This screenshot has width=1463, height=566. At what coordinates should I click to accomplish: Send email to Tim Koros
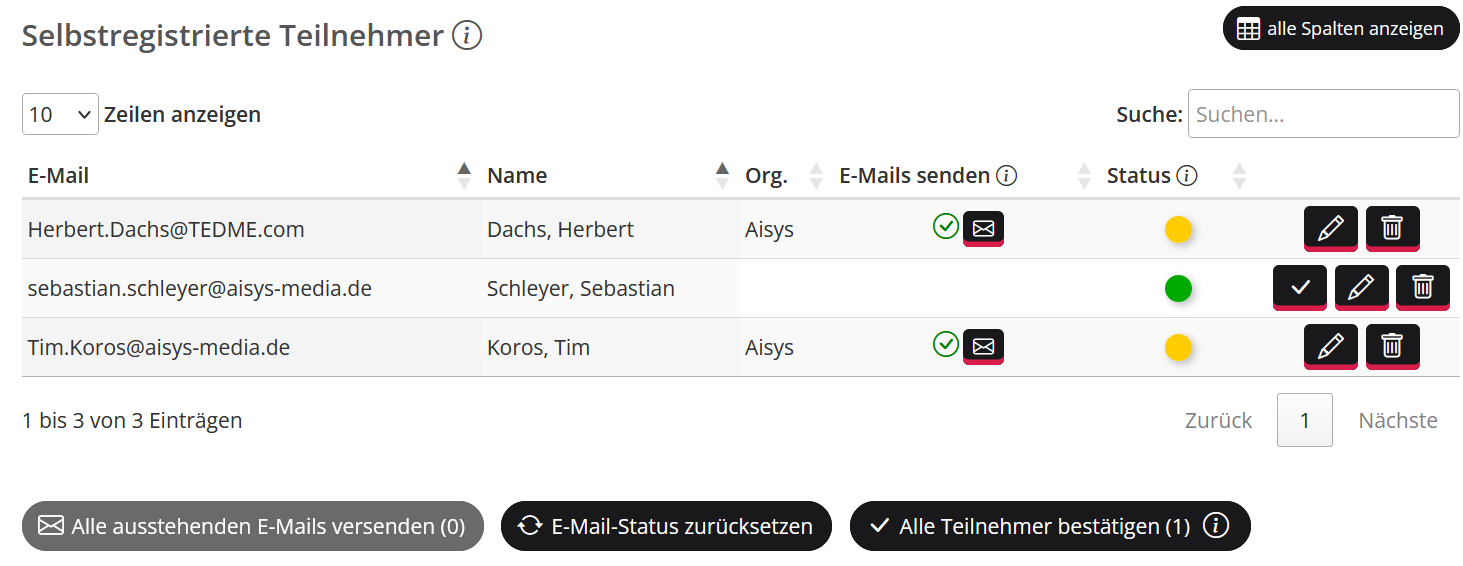(983, 347)
